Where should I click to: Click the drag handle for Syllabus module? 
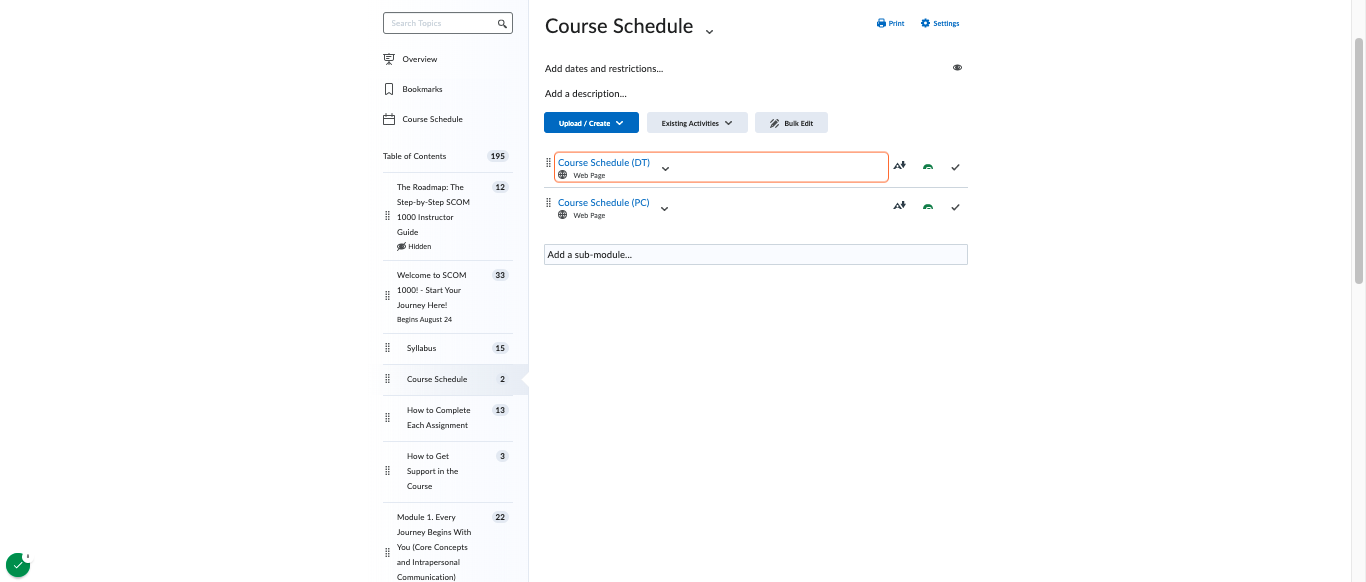388,348
